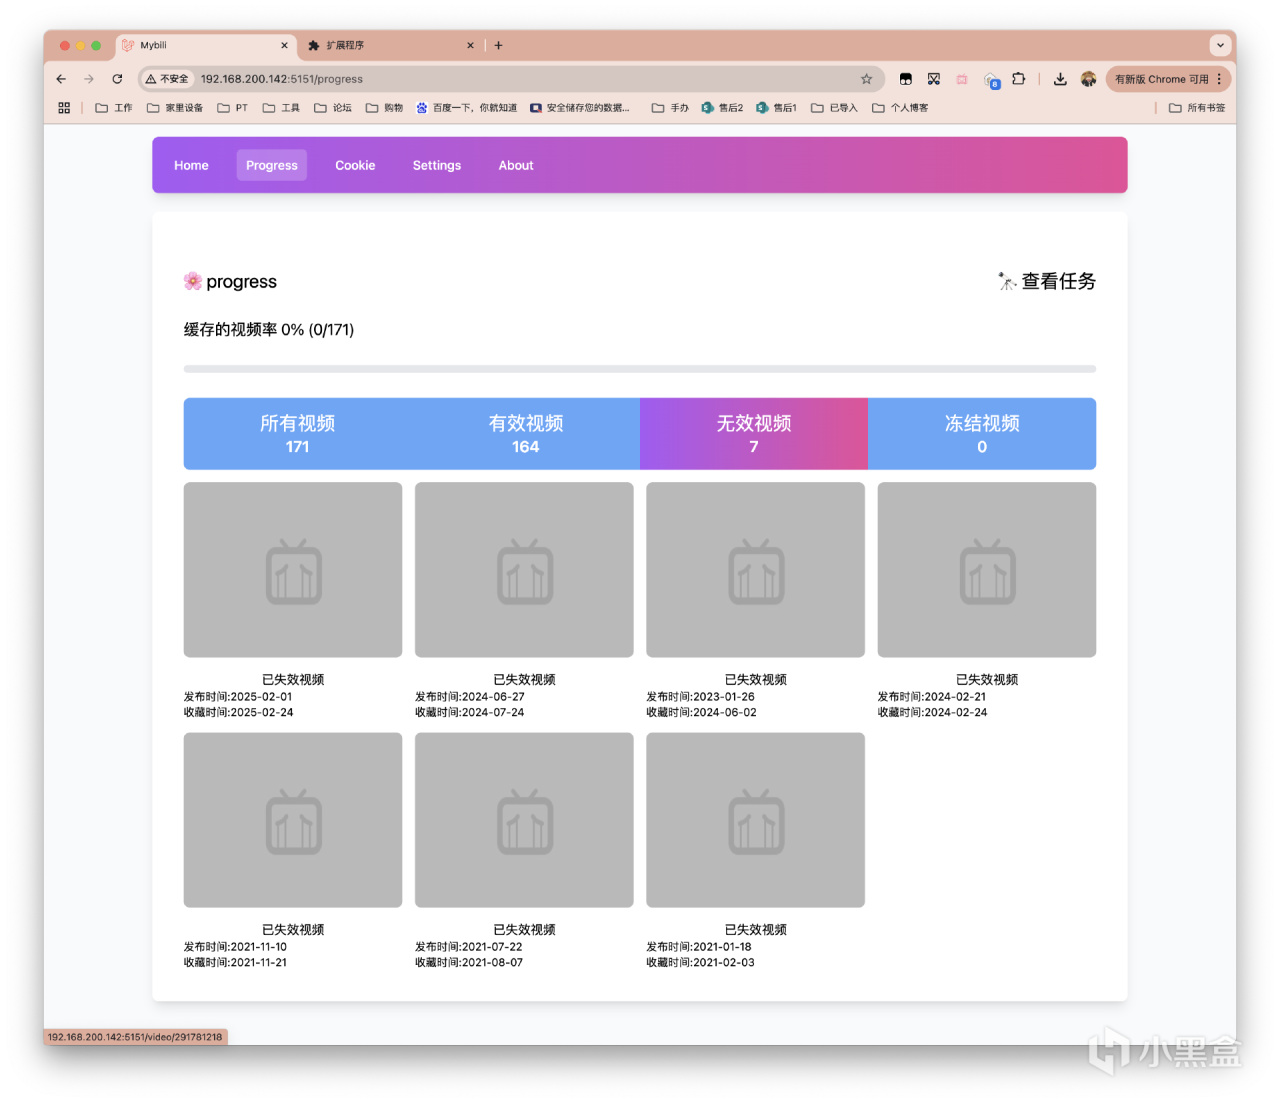Open the 百度一下 bookmark

pyautogui.click(x=467, y=108)
